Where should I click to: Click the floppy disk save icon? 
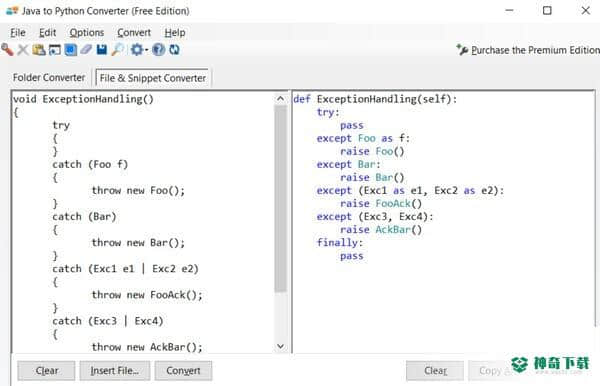pos(102,50)
